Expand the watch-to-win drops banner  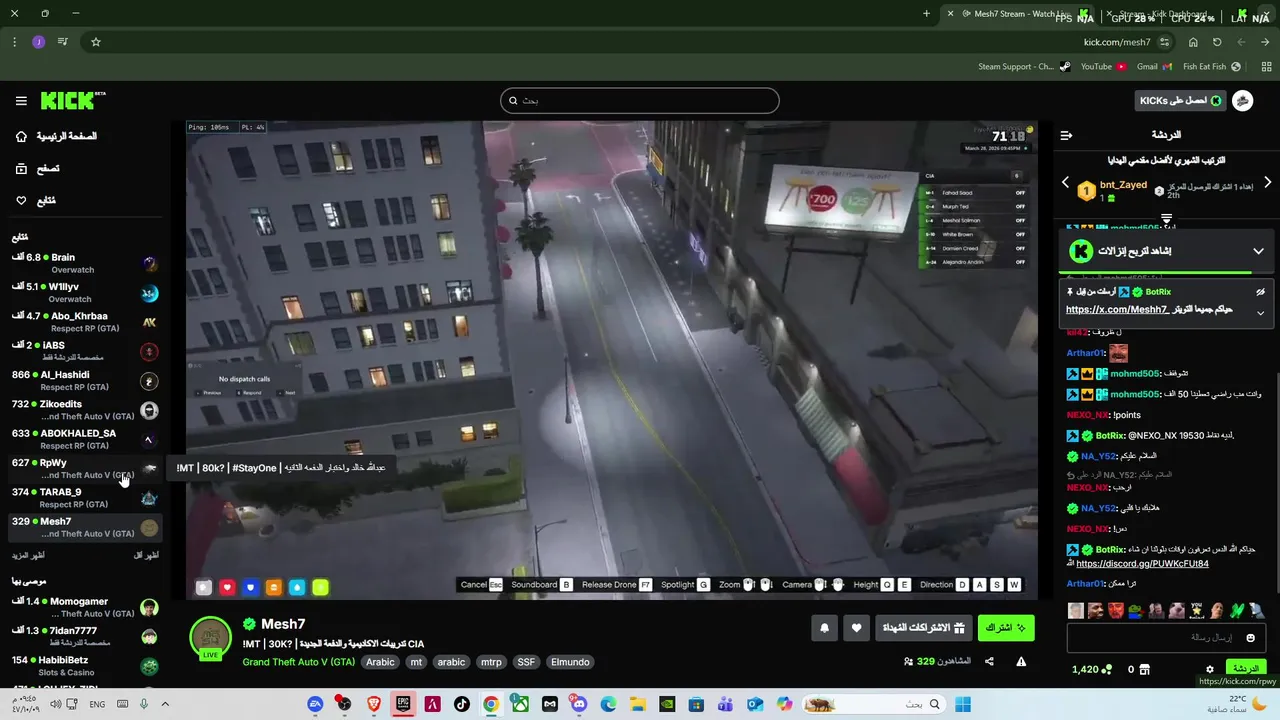[1258, 251]
